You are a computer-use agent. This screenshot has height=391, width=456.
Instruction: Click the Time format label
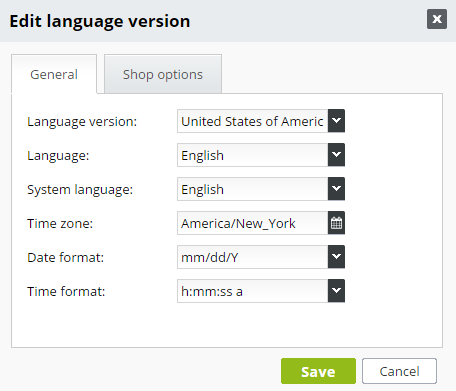[66, 291]
